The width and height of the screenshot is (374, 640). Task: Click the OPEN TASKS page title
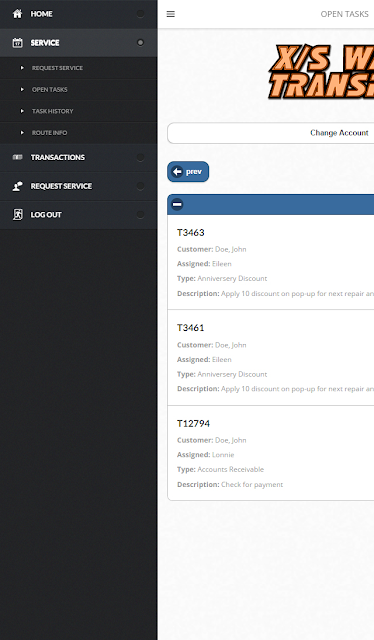click(x=345, y=14)
